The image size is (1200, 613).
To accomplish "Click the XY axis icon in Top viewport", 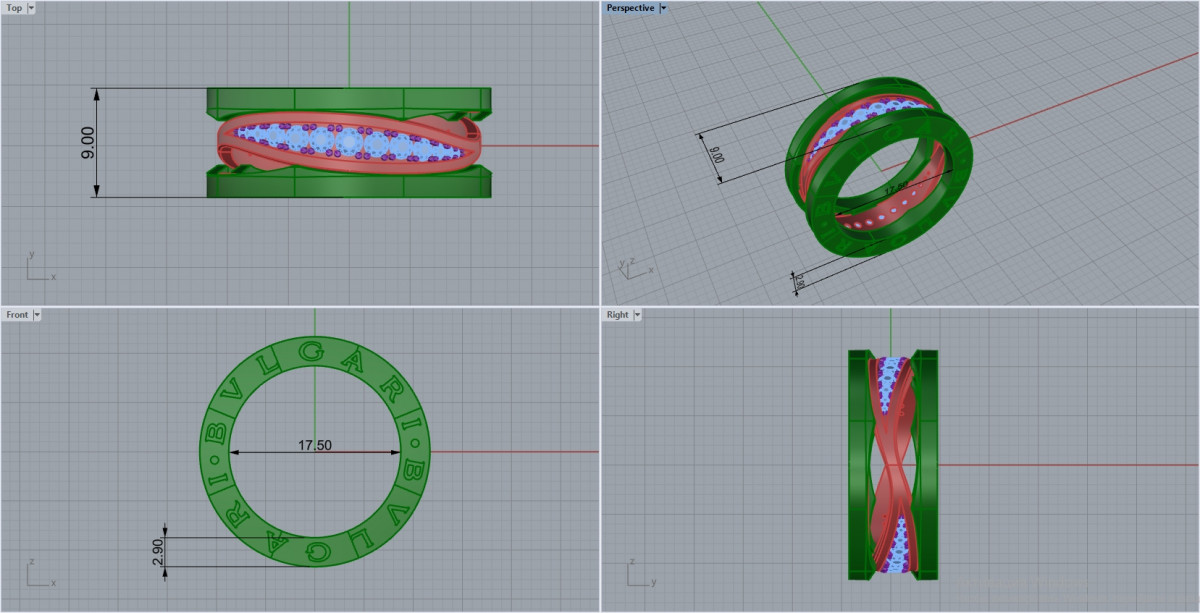I will coord(38,268).
